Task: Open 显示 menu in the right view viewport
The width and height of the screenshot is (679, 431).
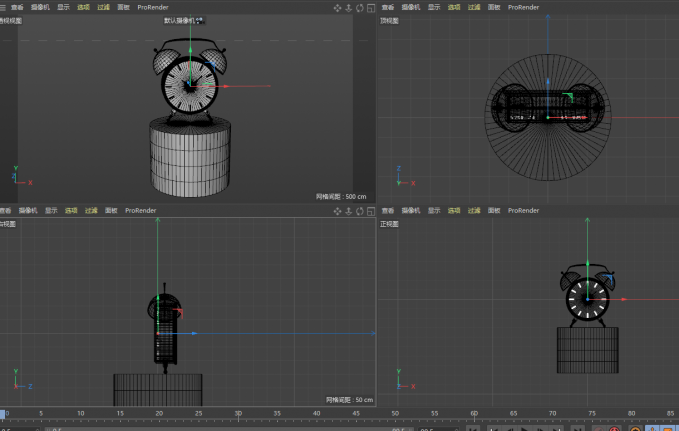Action: coord(51,211)
